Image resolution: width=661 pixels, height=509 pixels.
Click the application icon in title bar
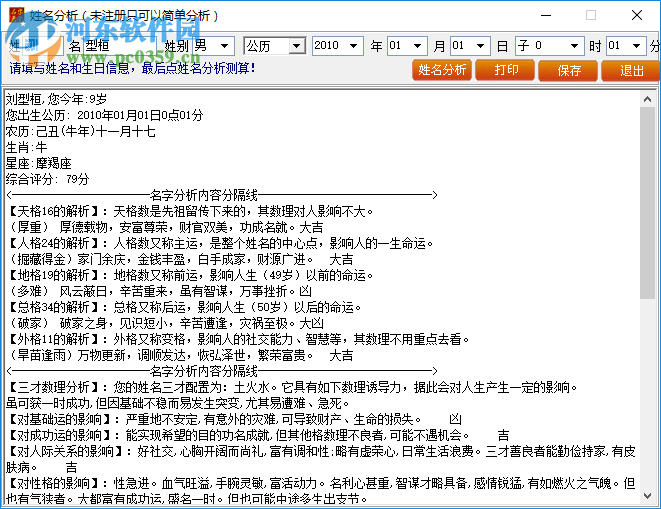click(16, 16)
